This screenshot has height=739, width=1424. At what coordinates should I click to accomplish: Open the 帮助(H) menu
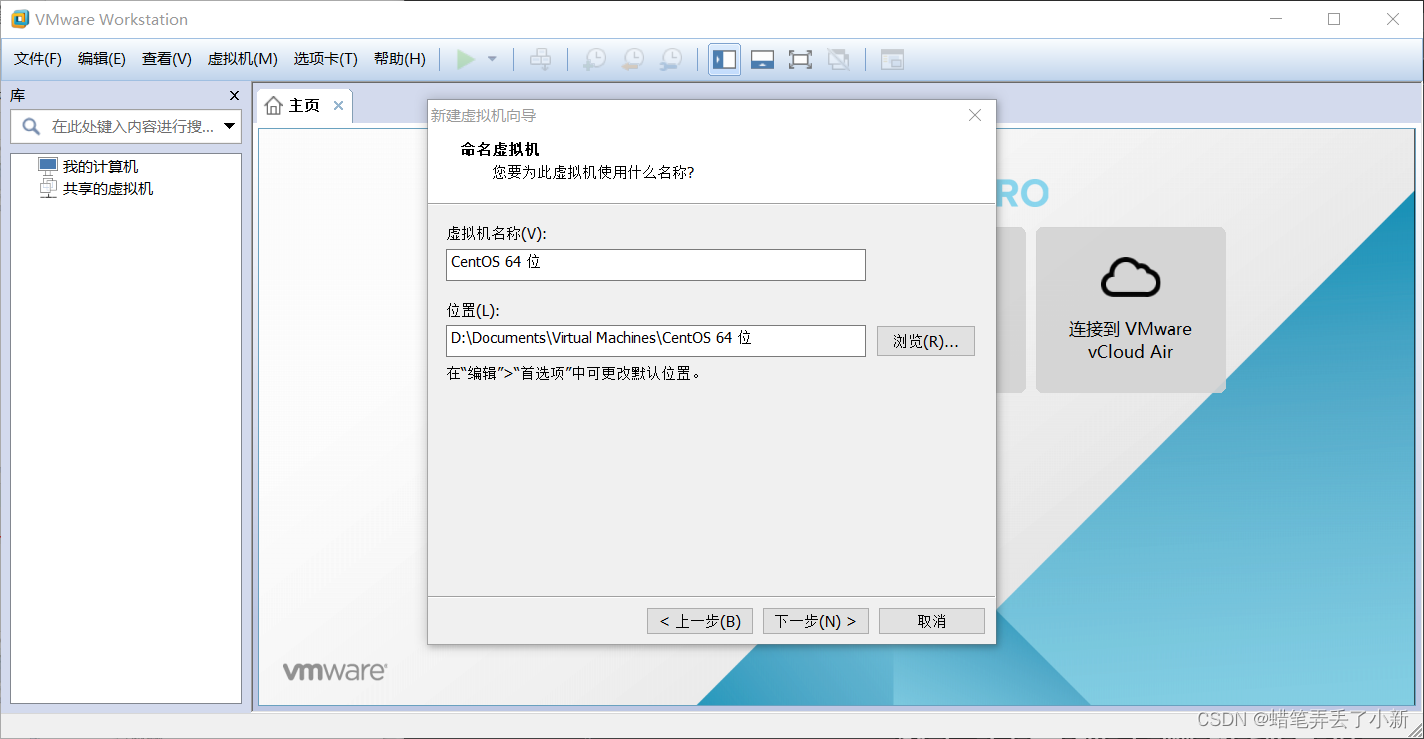point(400,59)
